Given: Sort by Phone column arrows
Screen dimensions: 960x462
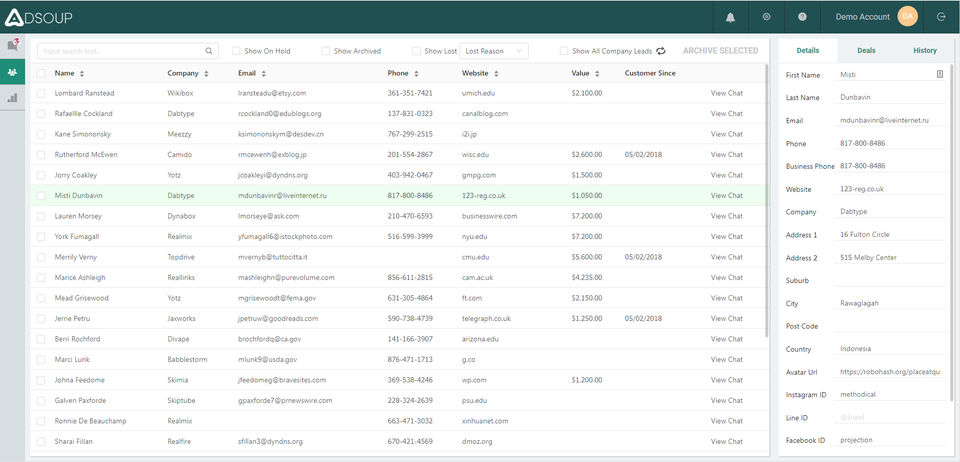Looking at the screenshot, I should click(x=416, y=73).
